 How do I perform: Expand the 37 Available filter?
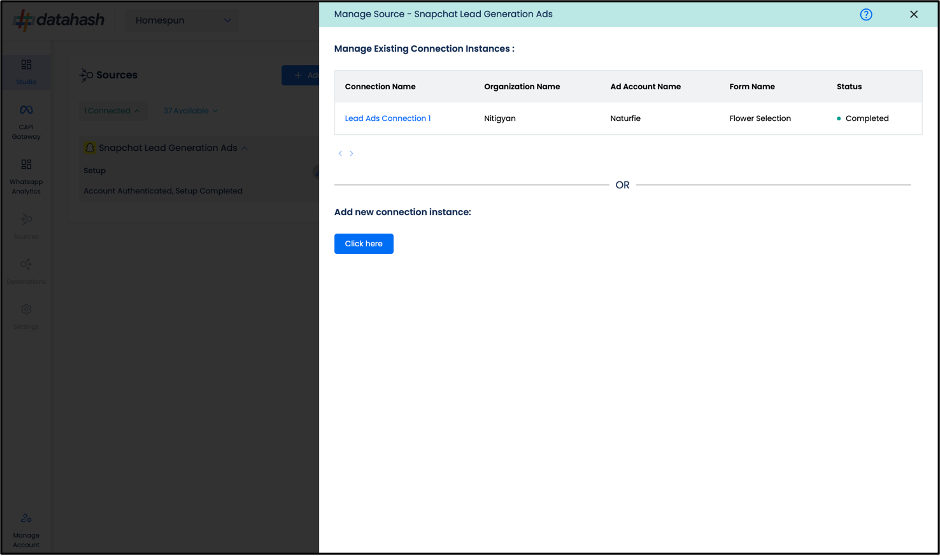tap(191, 110)
